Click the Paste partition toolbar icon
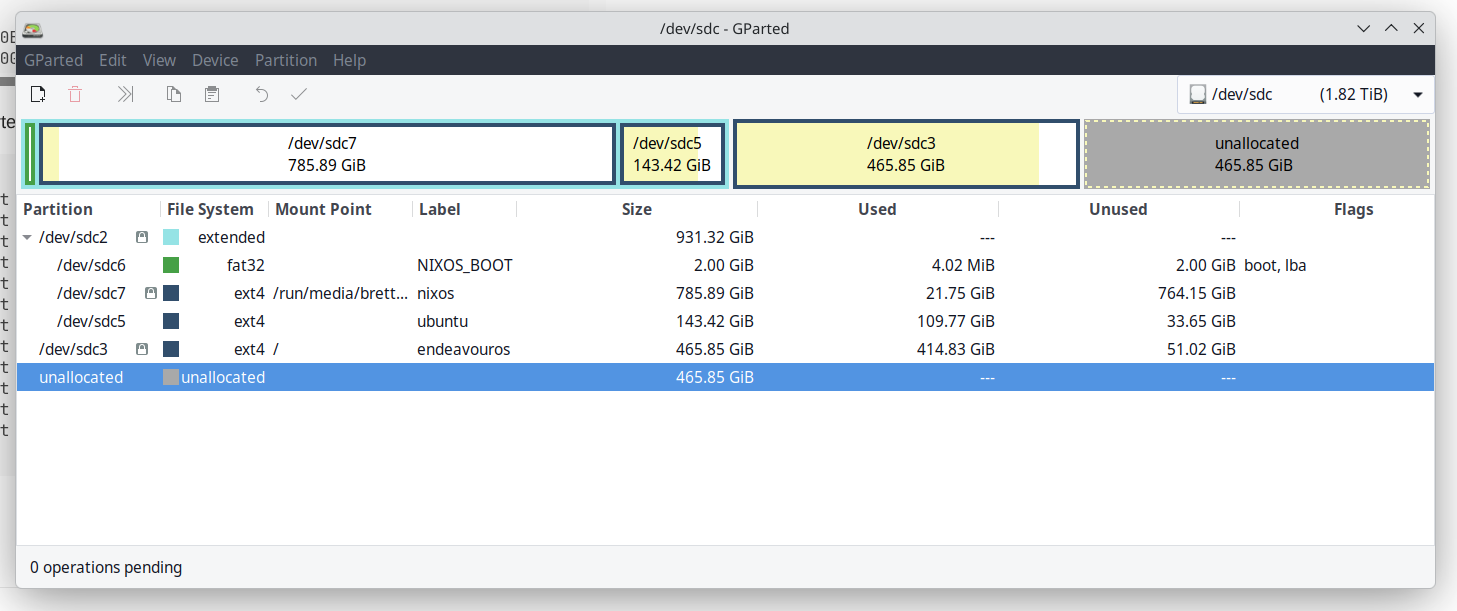Screen dimensions: 1457x611 point(212,94)
